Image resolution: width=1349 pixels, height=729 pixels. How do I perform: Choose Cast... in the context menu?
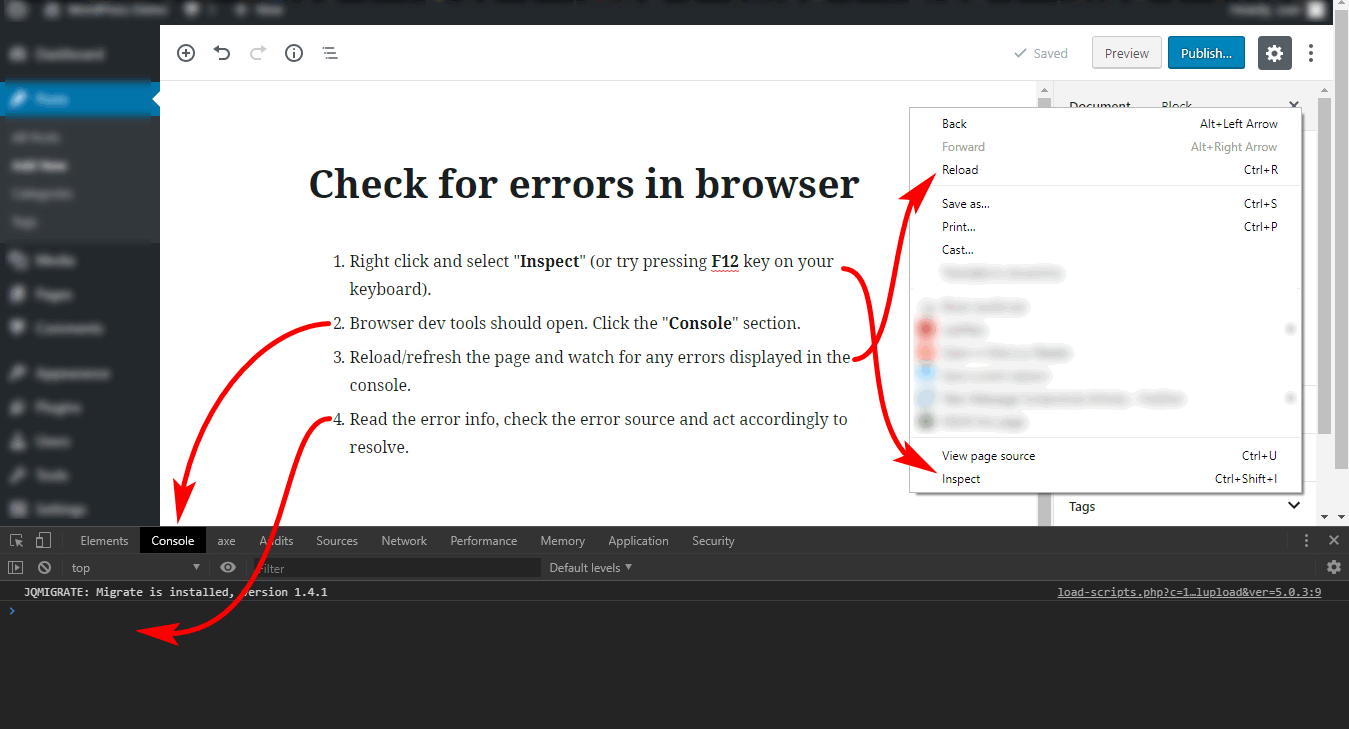pyautogui.click(x=1106, y=250)
